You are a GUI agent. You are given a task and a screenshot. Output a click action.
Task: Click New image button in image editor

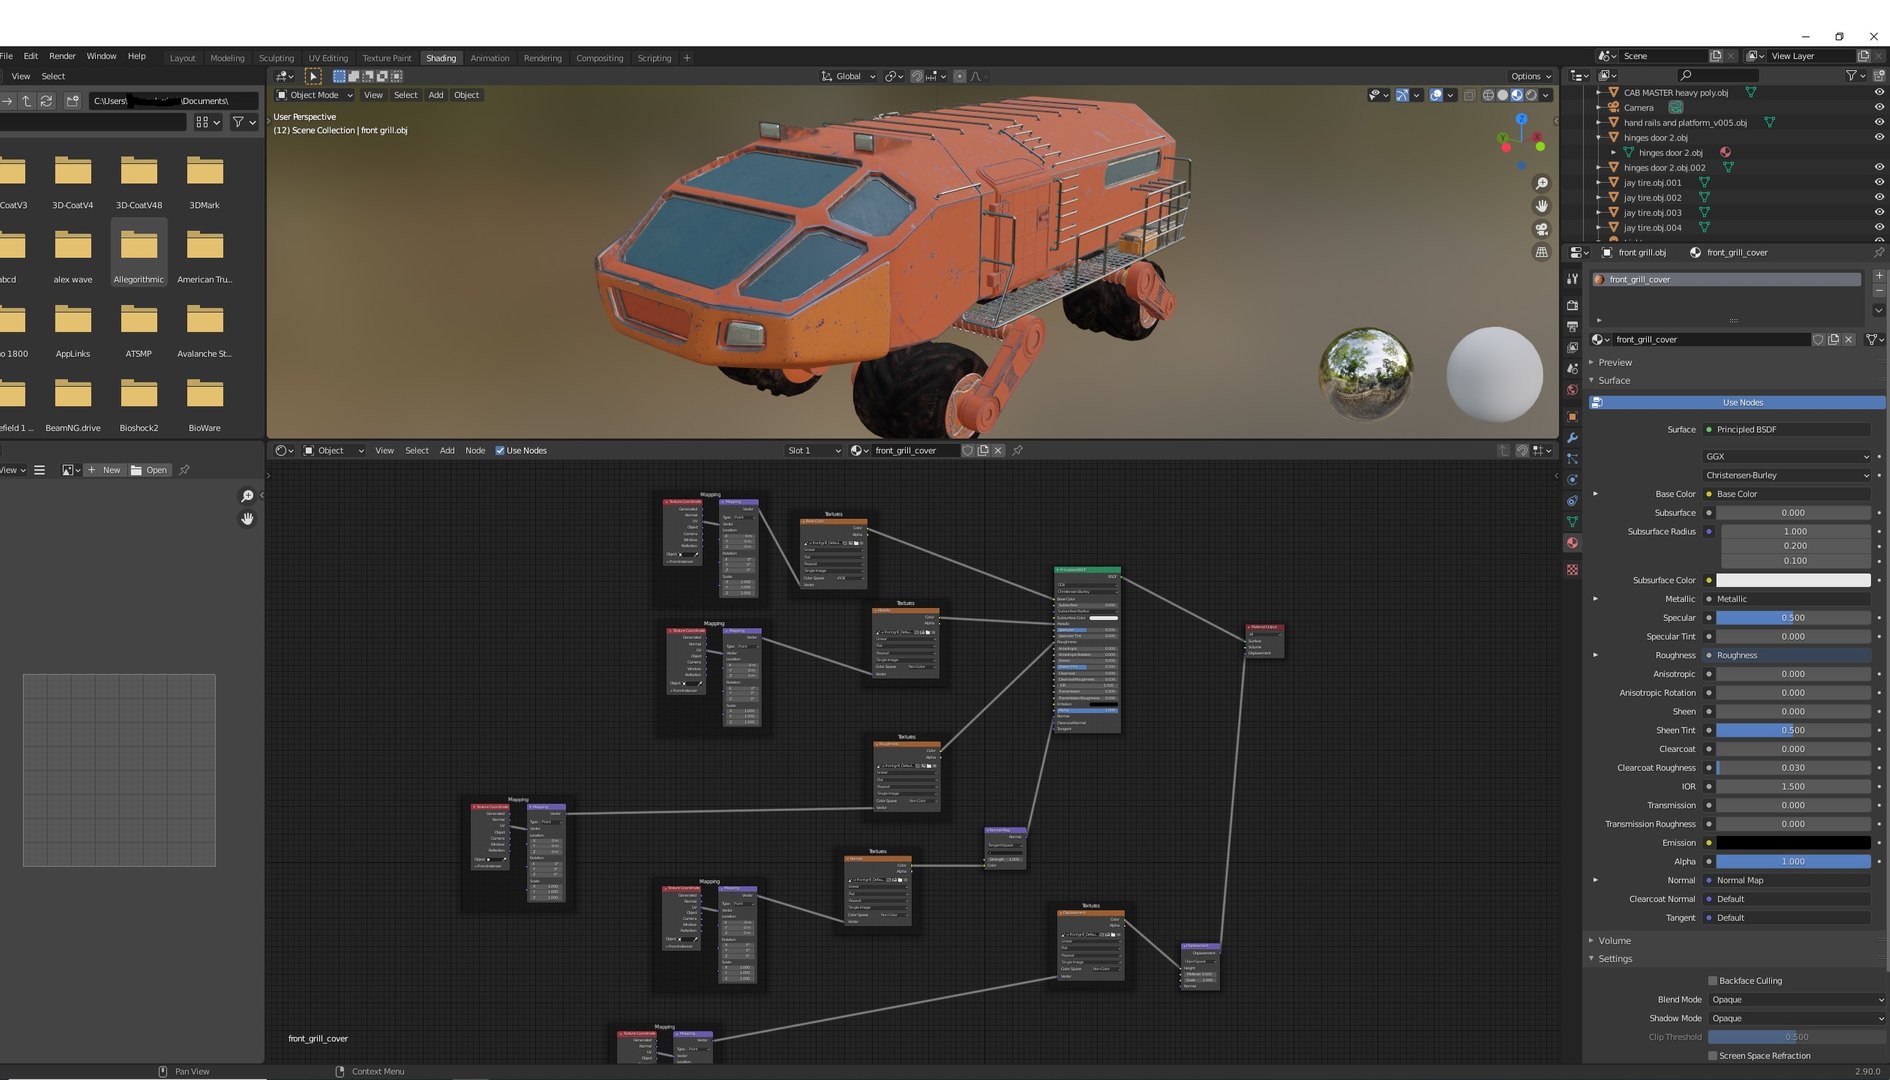pyautogui.click(x=105, y=470)
